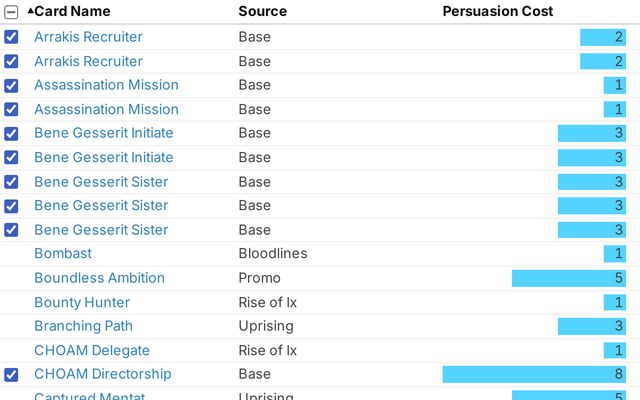
Task: Select the Promo source cell
Action: click(259, 278)
